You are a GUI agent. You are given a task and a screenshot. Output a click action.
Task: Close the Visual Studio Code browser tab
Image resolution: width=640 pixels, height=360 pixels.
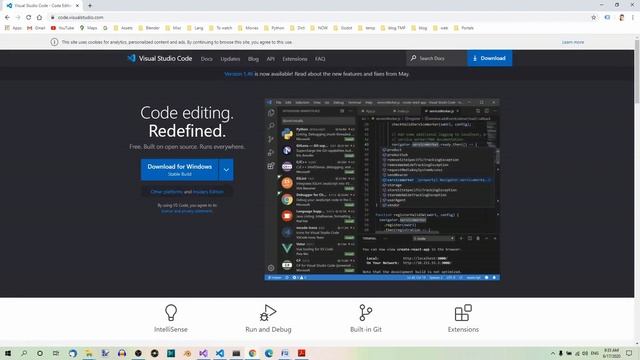tap(77, 6)
